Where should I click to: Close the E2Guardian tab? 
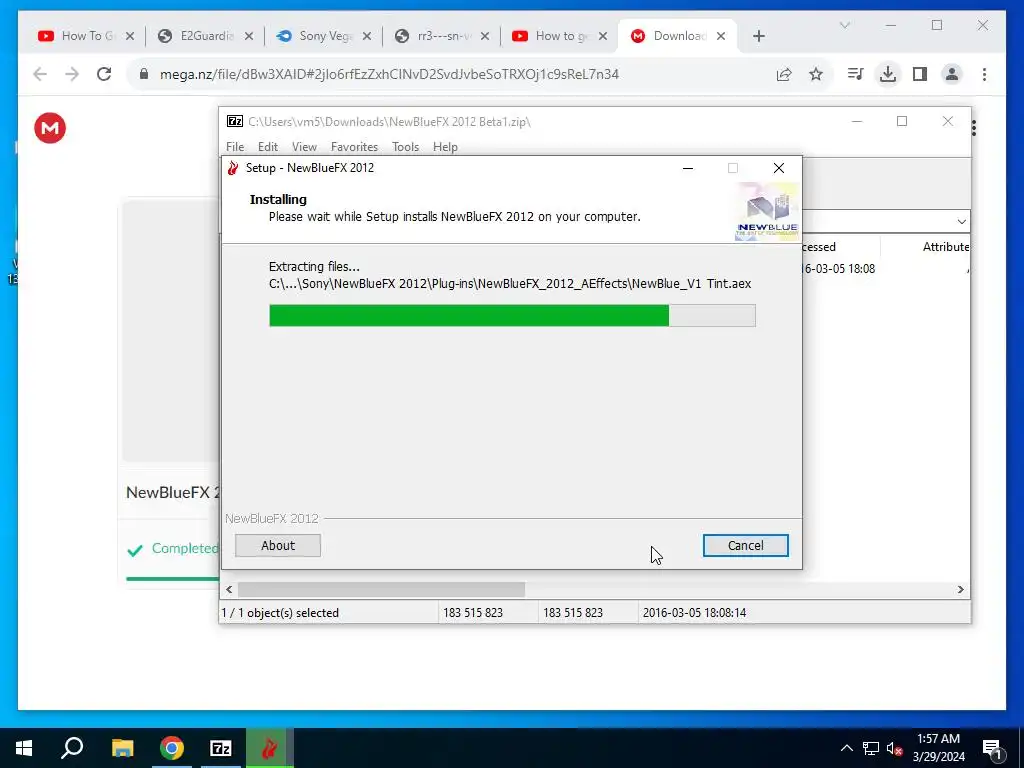tap(249, 36)
